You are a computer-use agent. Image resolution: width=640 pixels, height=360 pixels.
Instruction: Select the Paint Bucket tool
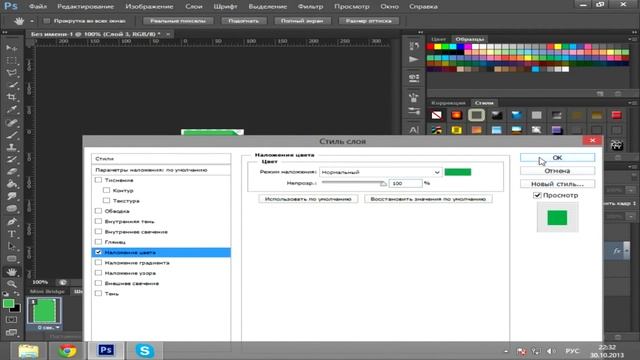coord(11,184)
